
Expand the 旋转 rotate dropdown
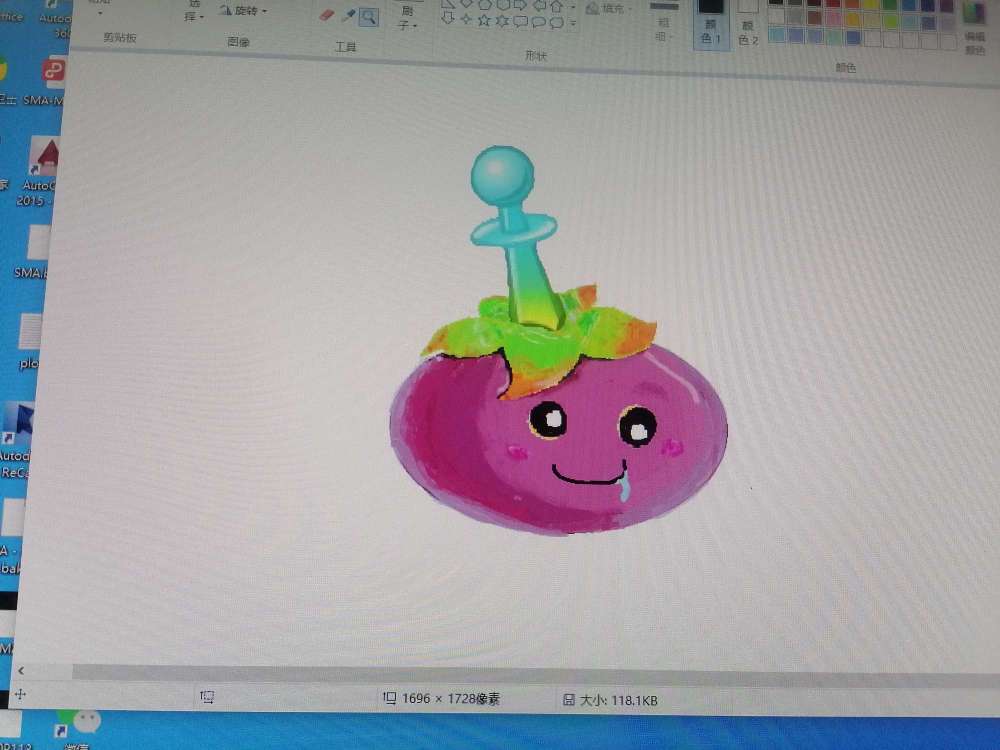tap(243, 11)
